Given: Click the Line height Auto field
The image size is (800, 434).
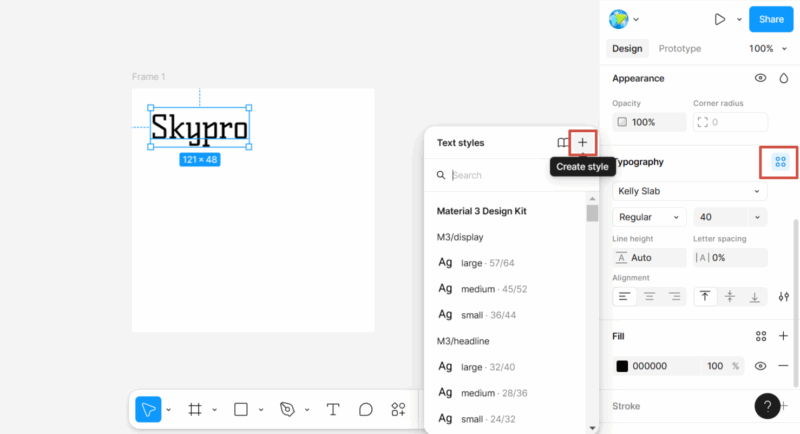Looking at the screenshot, I should coord(649,258).
